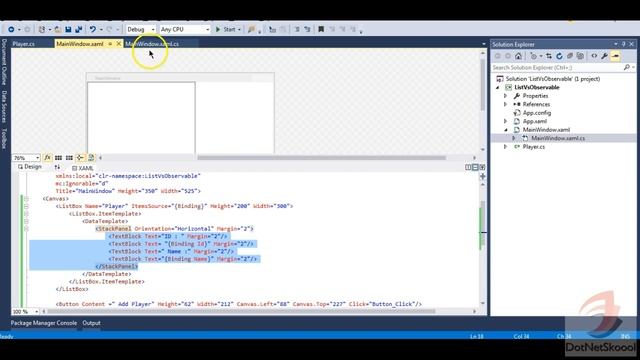The image size is (640, 360).
Task: Toggle snap to gridlines button
Action: (x=69, y=158)
